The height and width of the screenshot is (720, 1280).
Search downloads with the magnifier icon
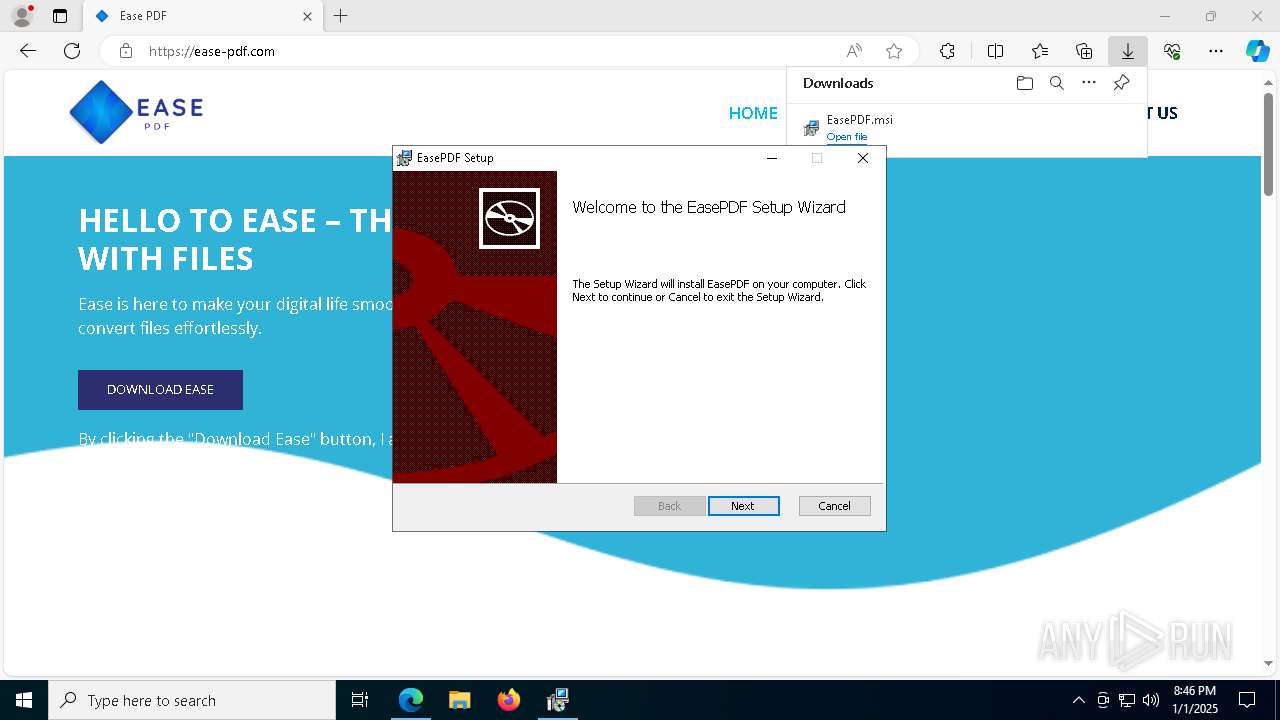tap(1056, 83)
